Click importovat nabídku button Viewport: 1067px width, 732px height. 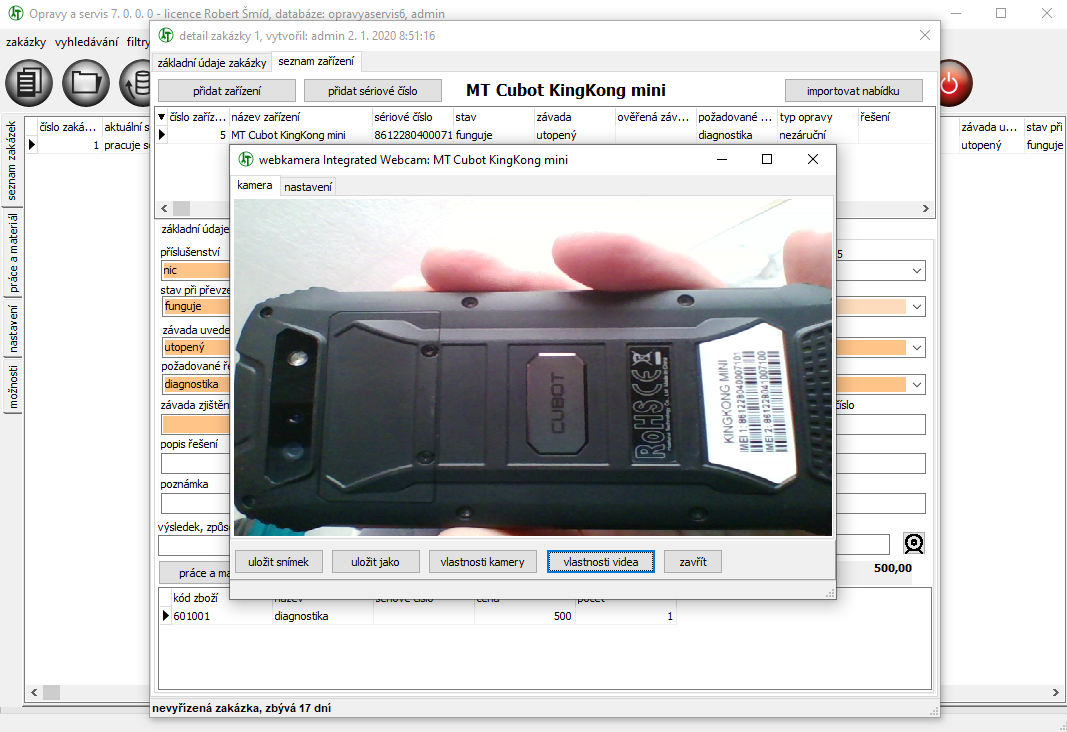pos(853,90)
